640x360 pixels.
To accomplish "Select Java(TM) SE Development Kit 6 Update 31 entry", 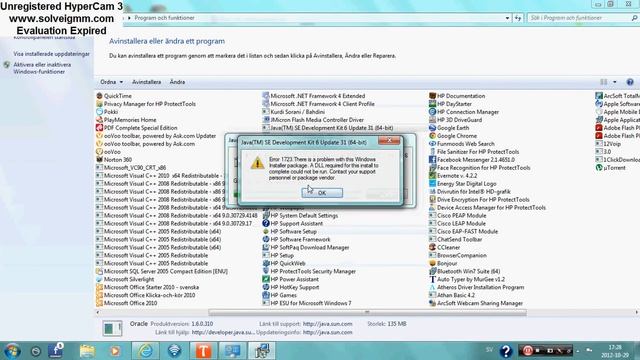I will pos(328,128).
